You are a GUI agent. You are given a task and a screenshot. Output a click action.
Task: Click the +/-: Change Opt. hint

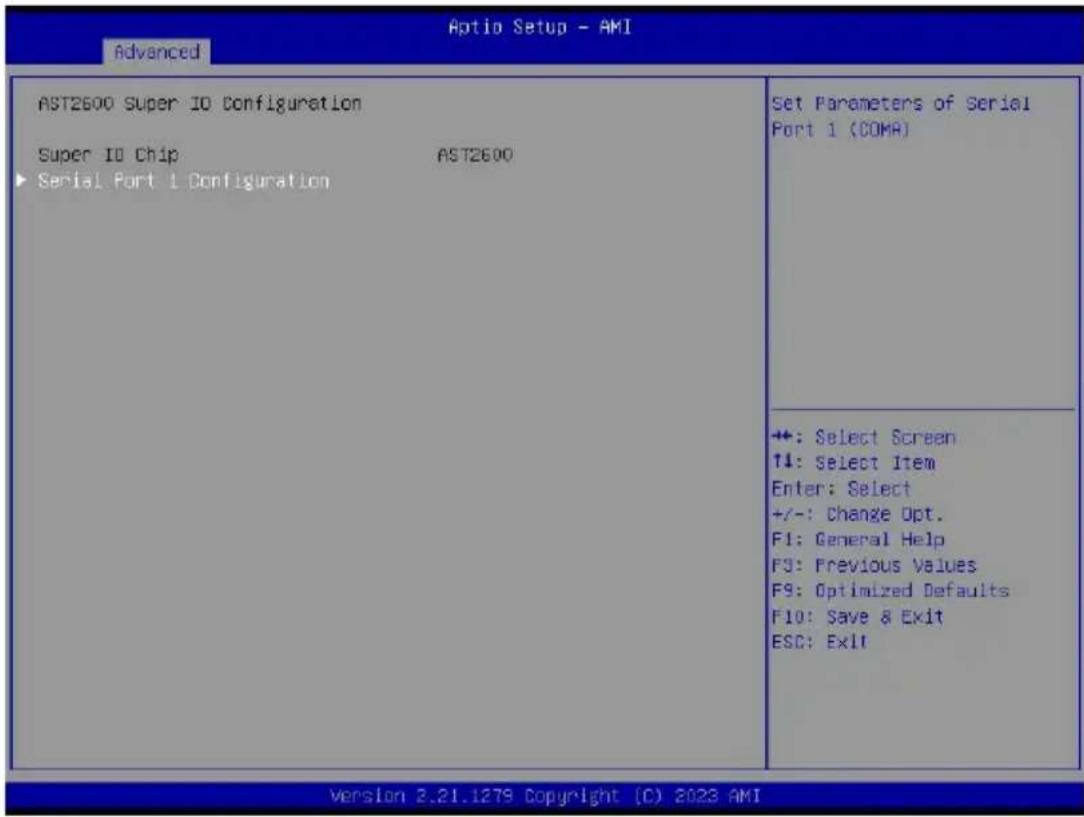click(x=857, y=514)
